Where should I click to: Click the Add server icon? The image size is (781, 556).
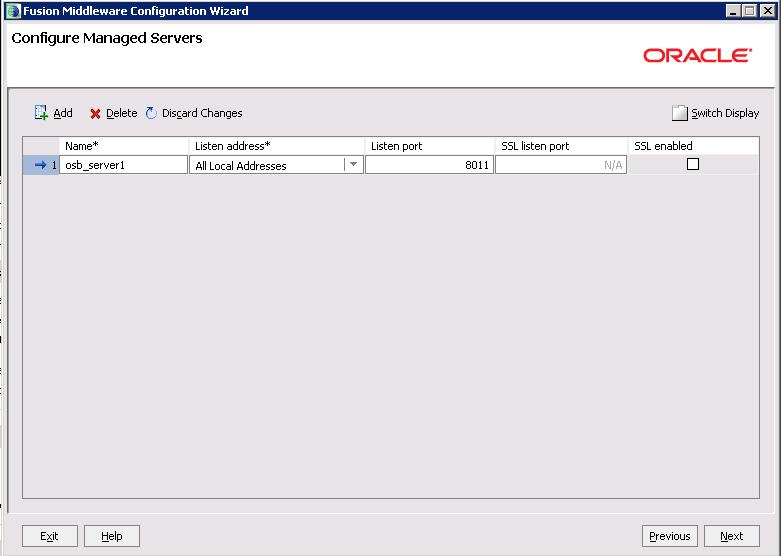[41, 113]
